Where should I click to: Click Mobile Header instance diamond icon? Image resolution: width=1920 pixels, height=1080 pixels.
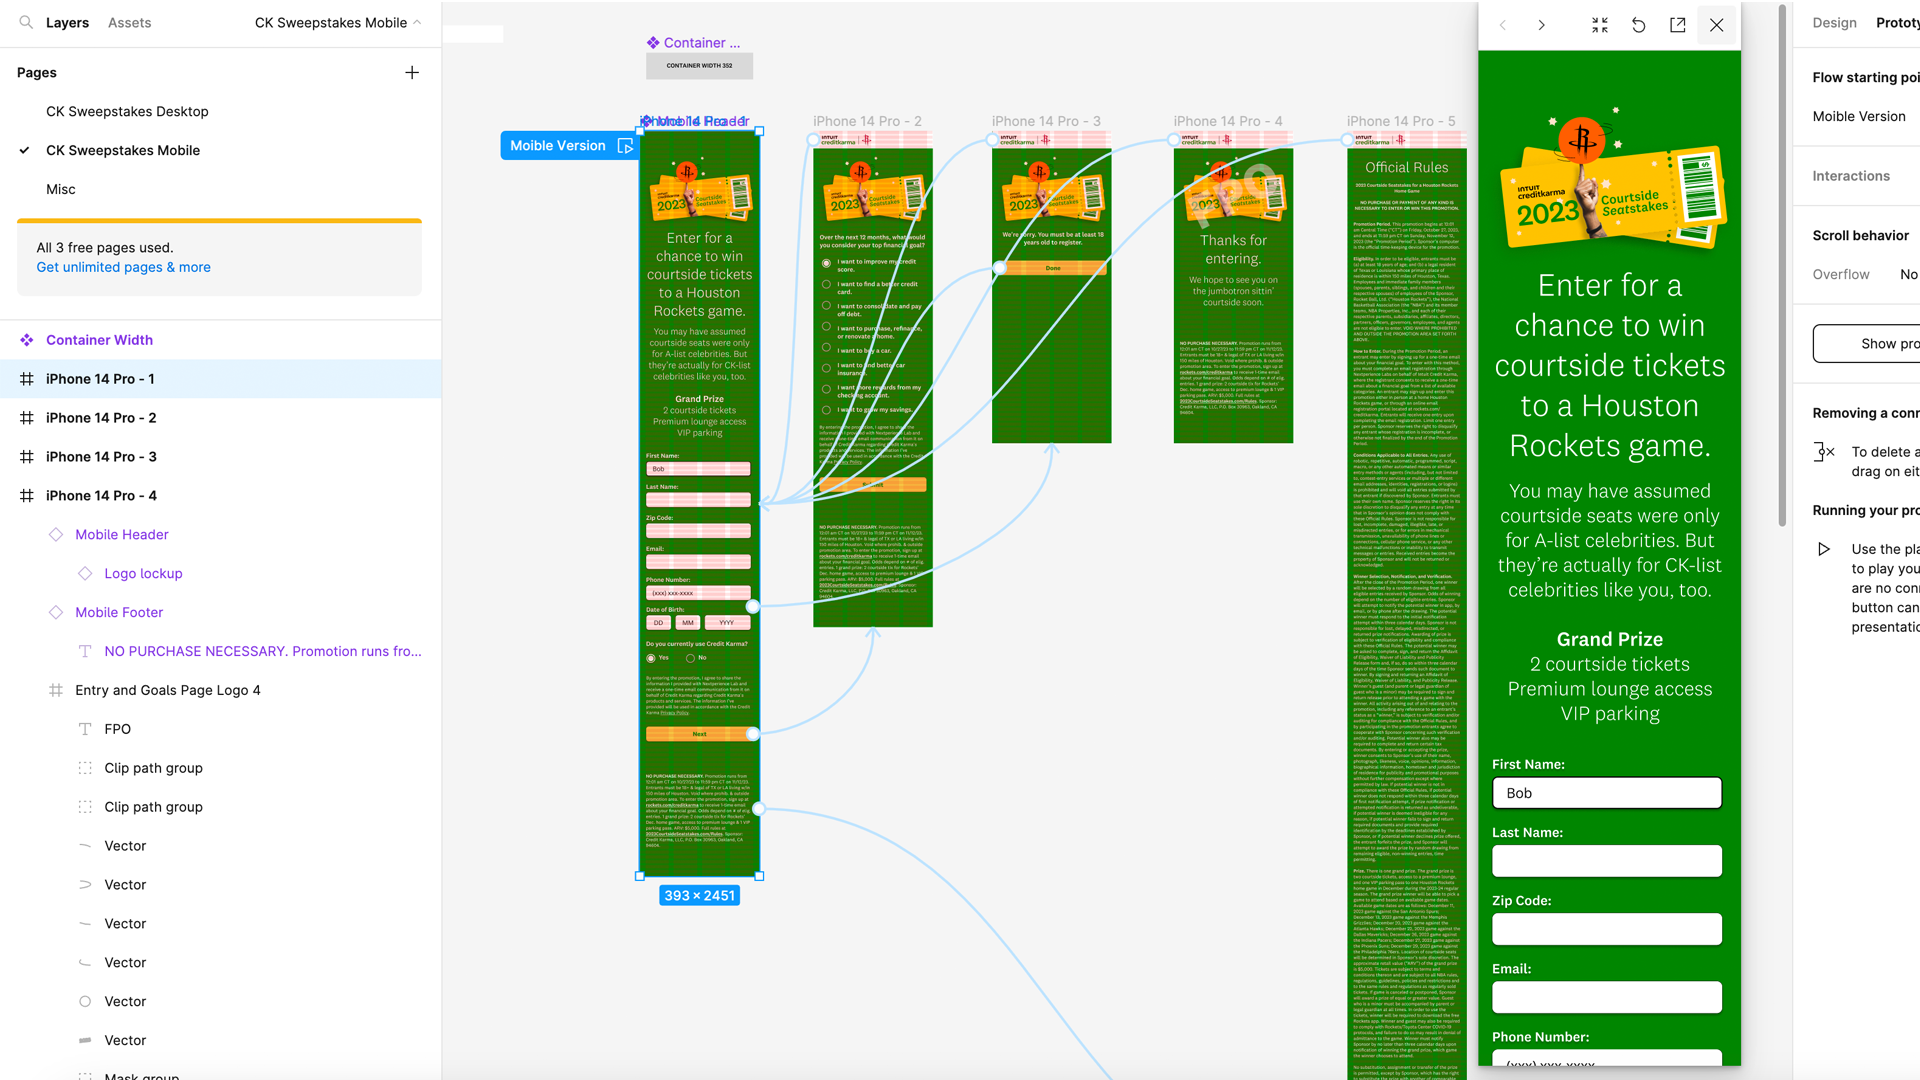pos(56,535)
